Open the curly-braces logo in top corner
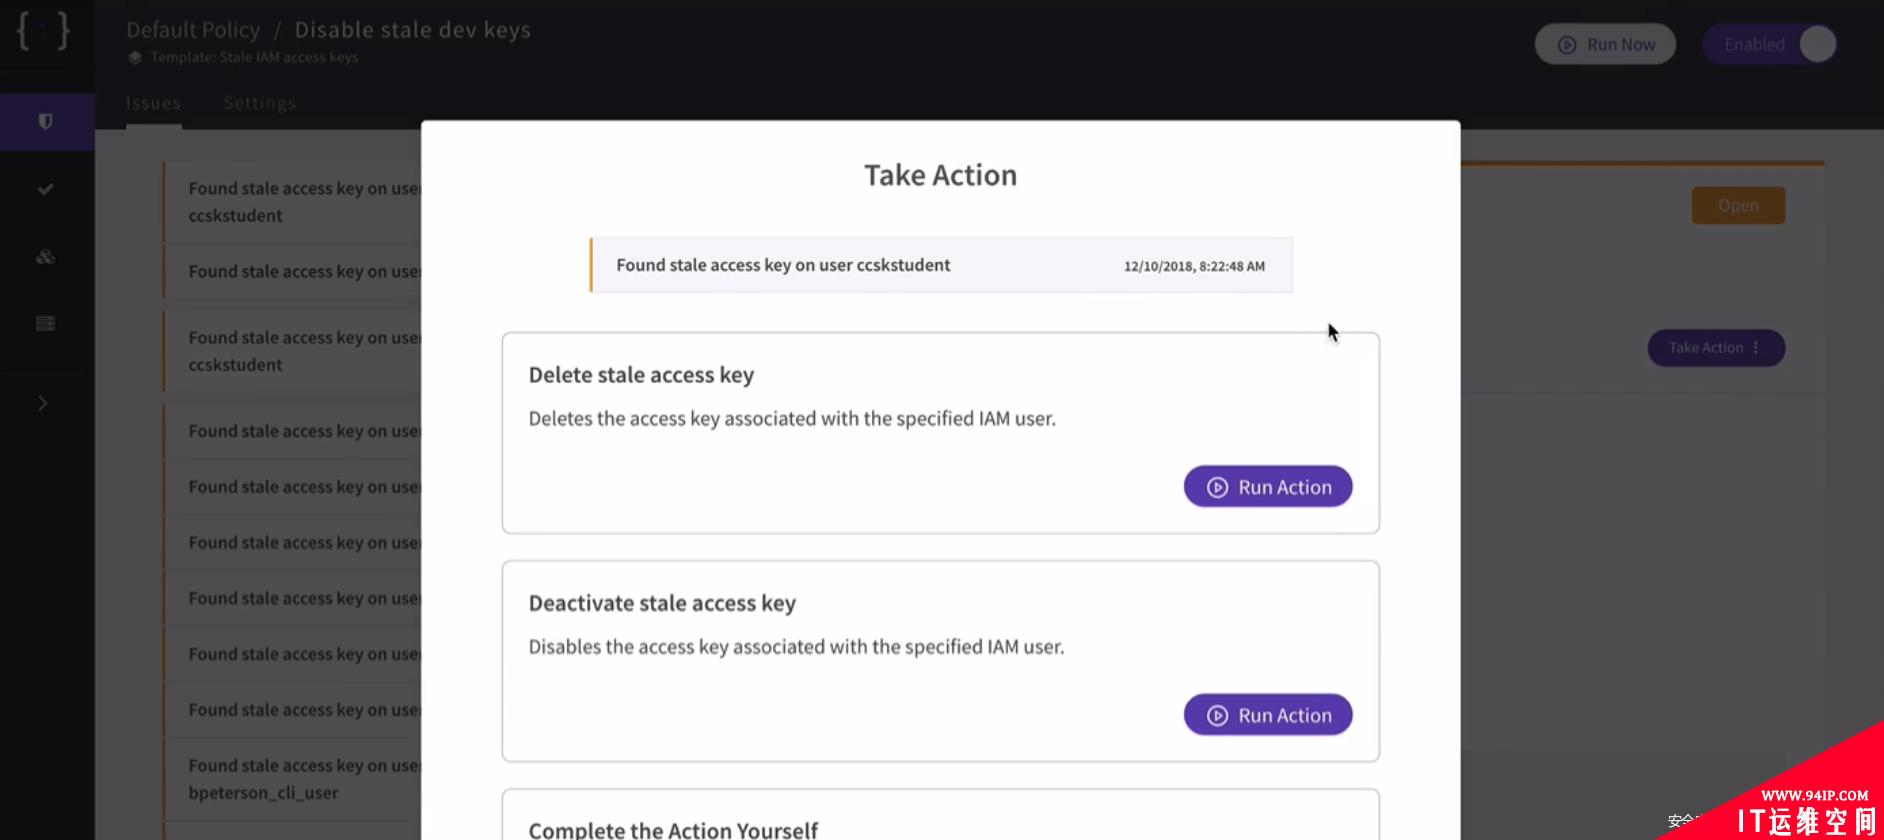 pos(43,31)
